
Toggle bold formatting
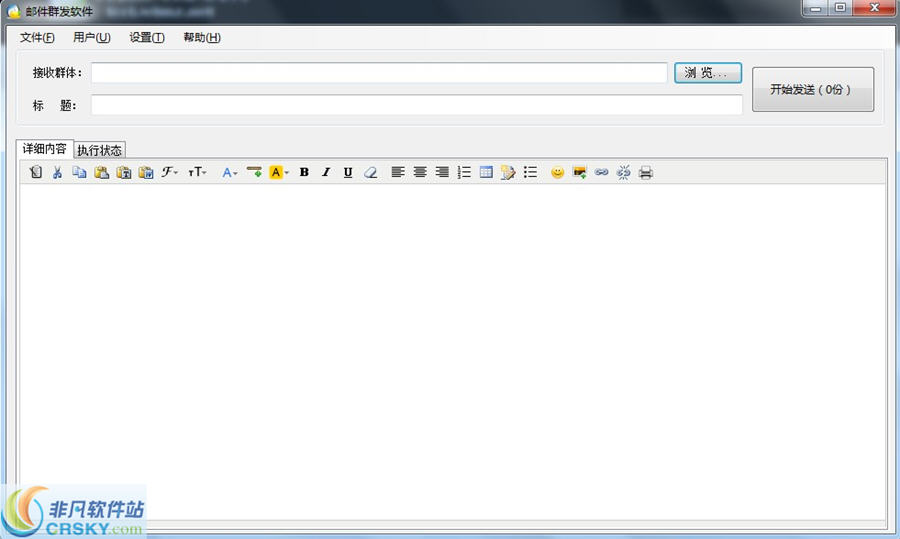coord(304,172)
